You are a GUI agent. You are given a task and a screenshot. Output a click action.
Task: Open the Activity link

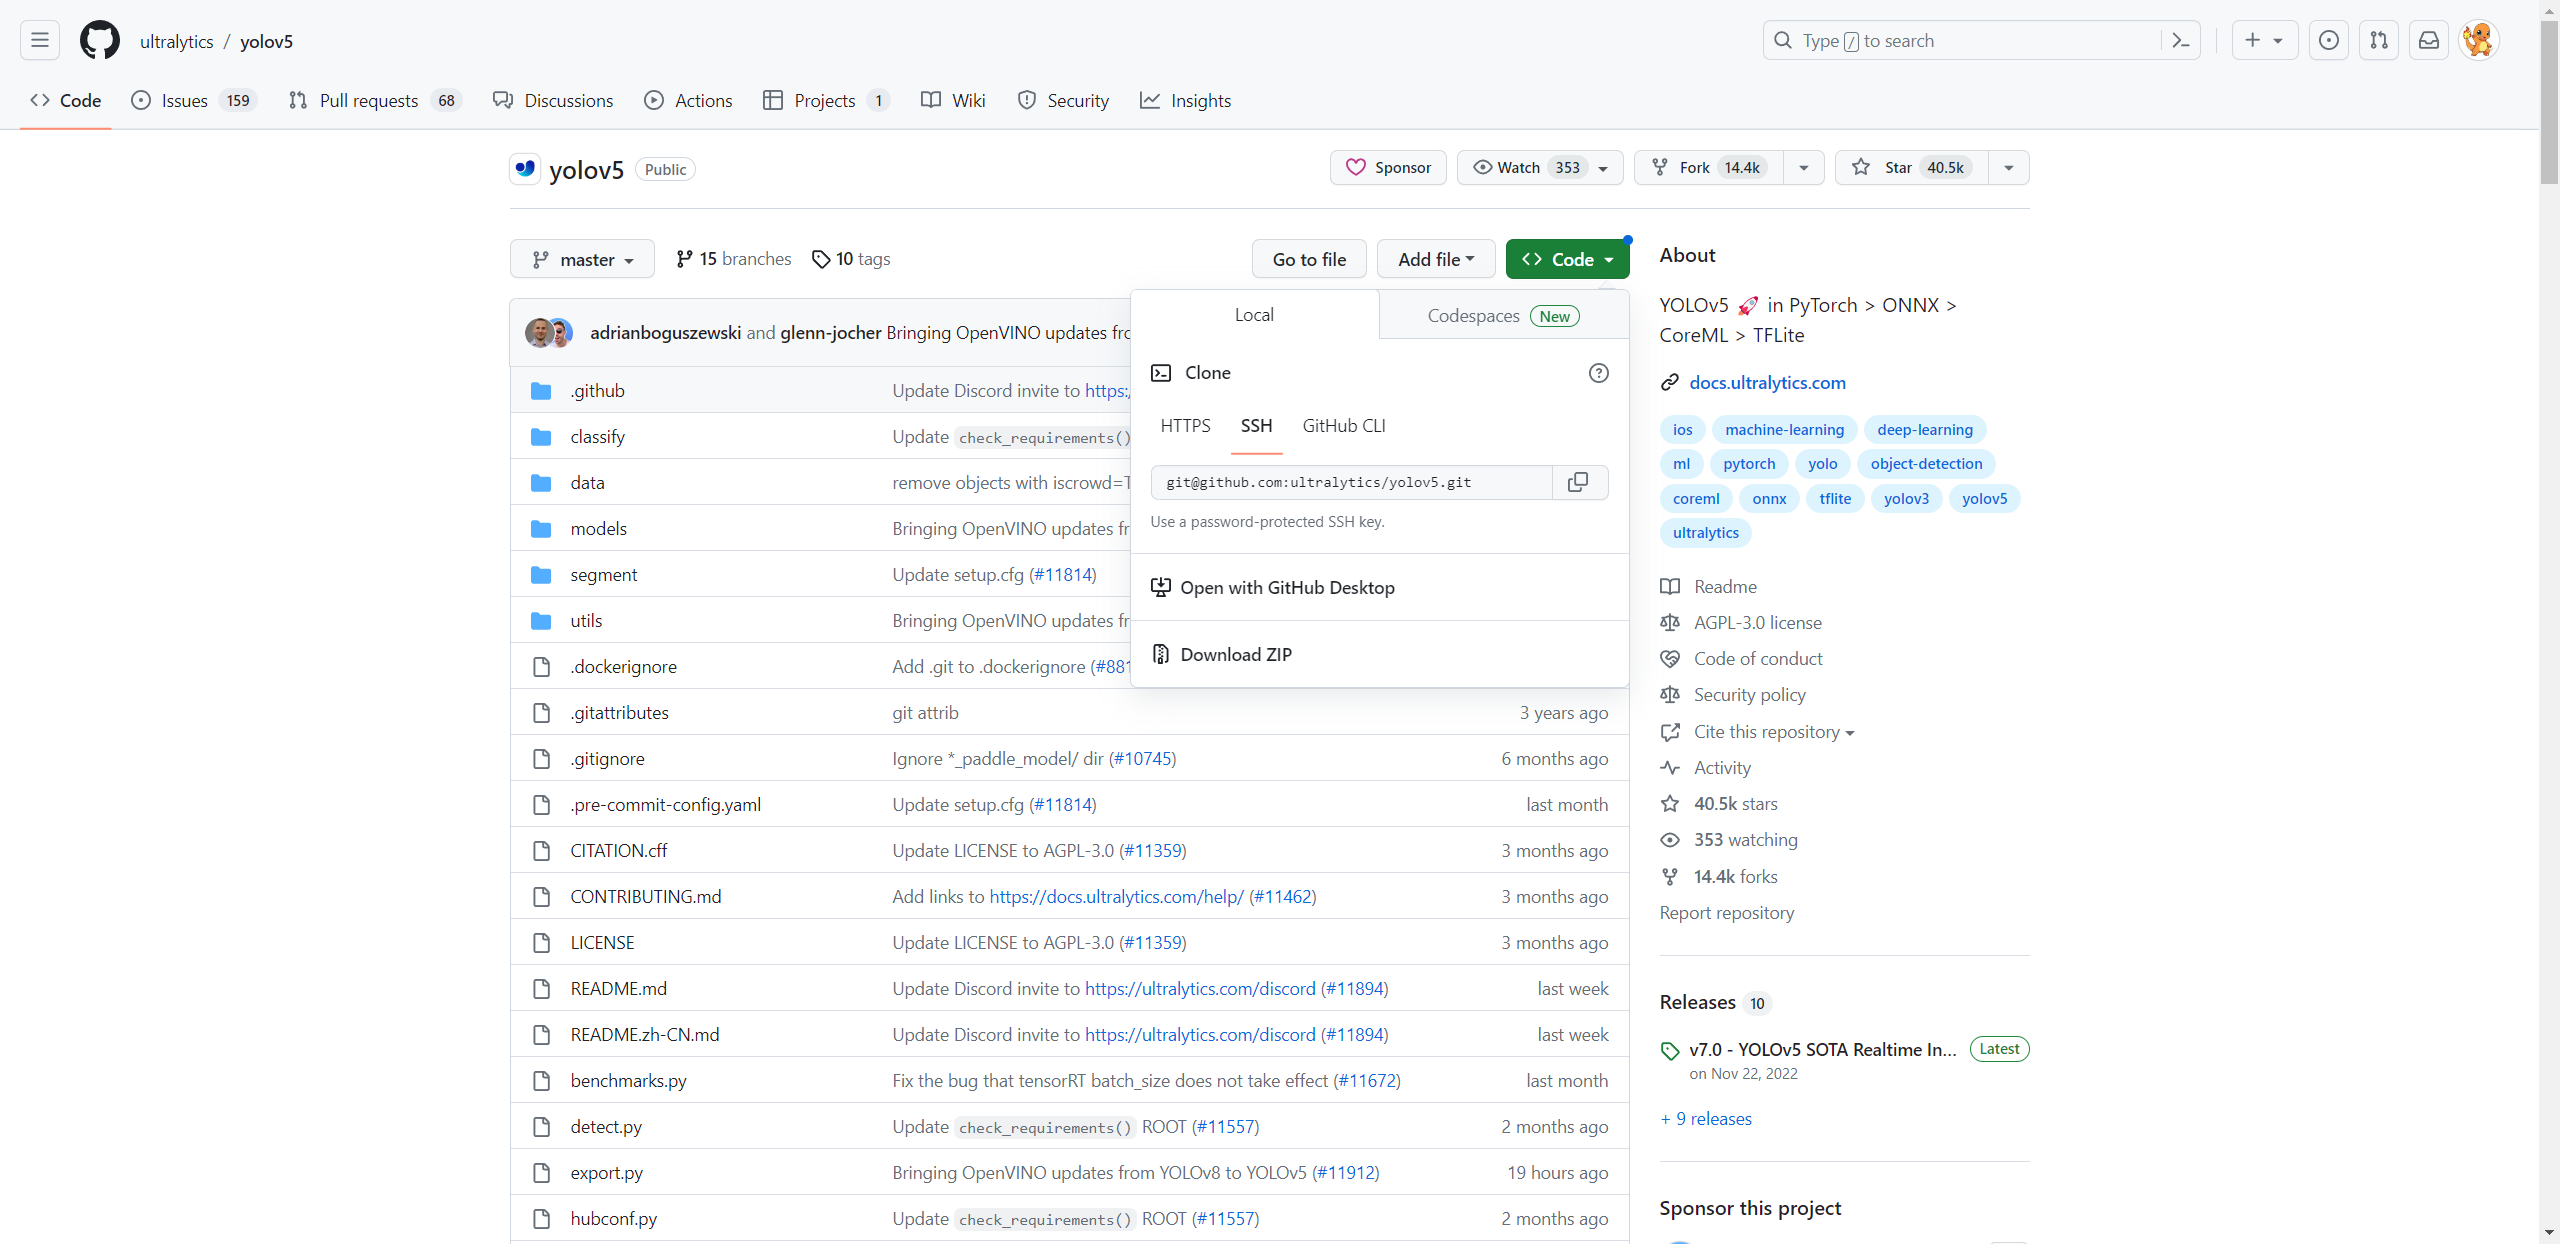(1722, 768)
